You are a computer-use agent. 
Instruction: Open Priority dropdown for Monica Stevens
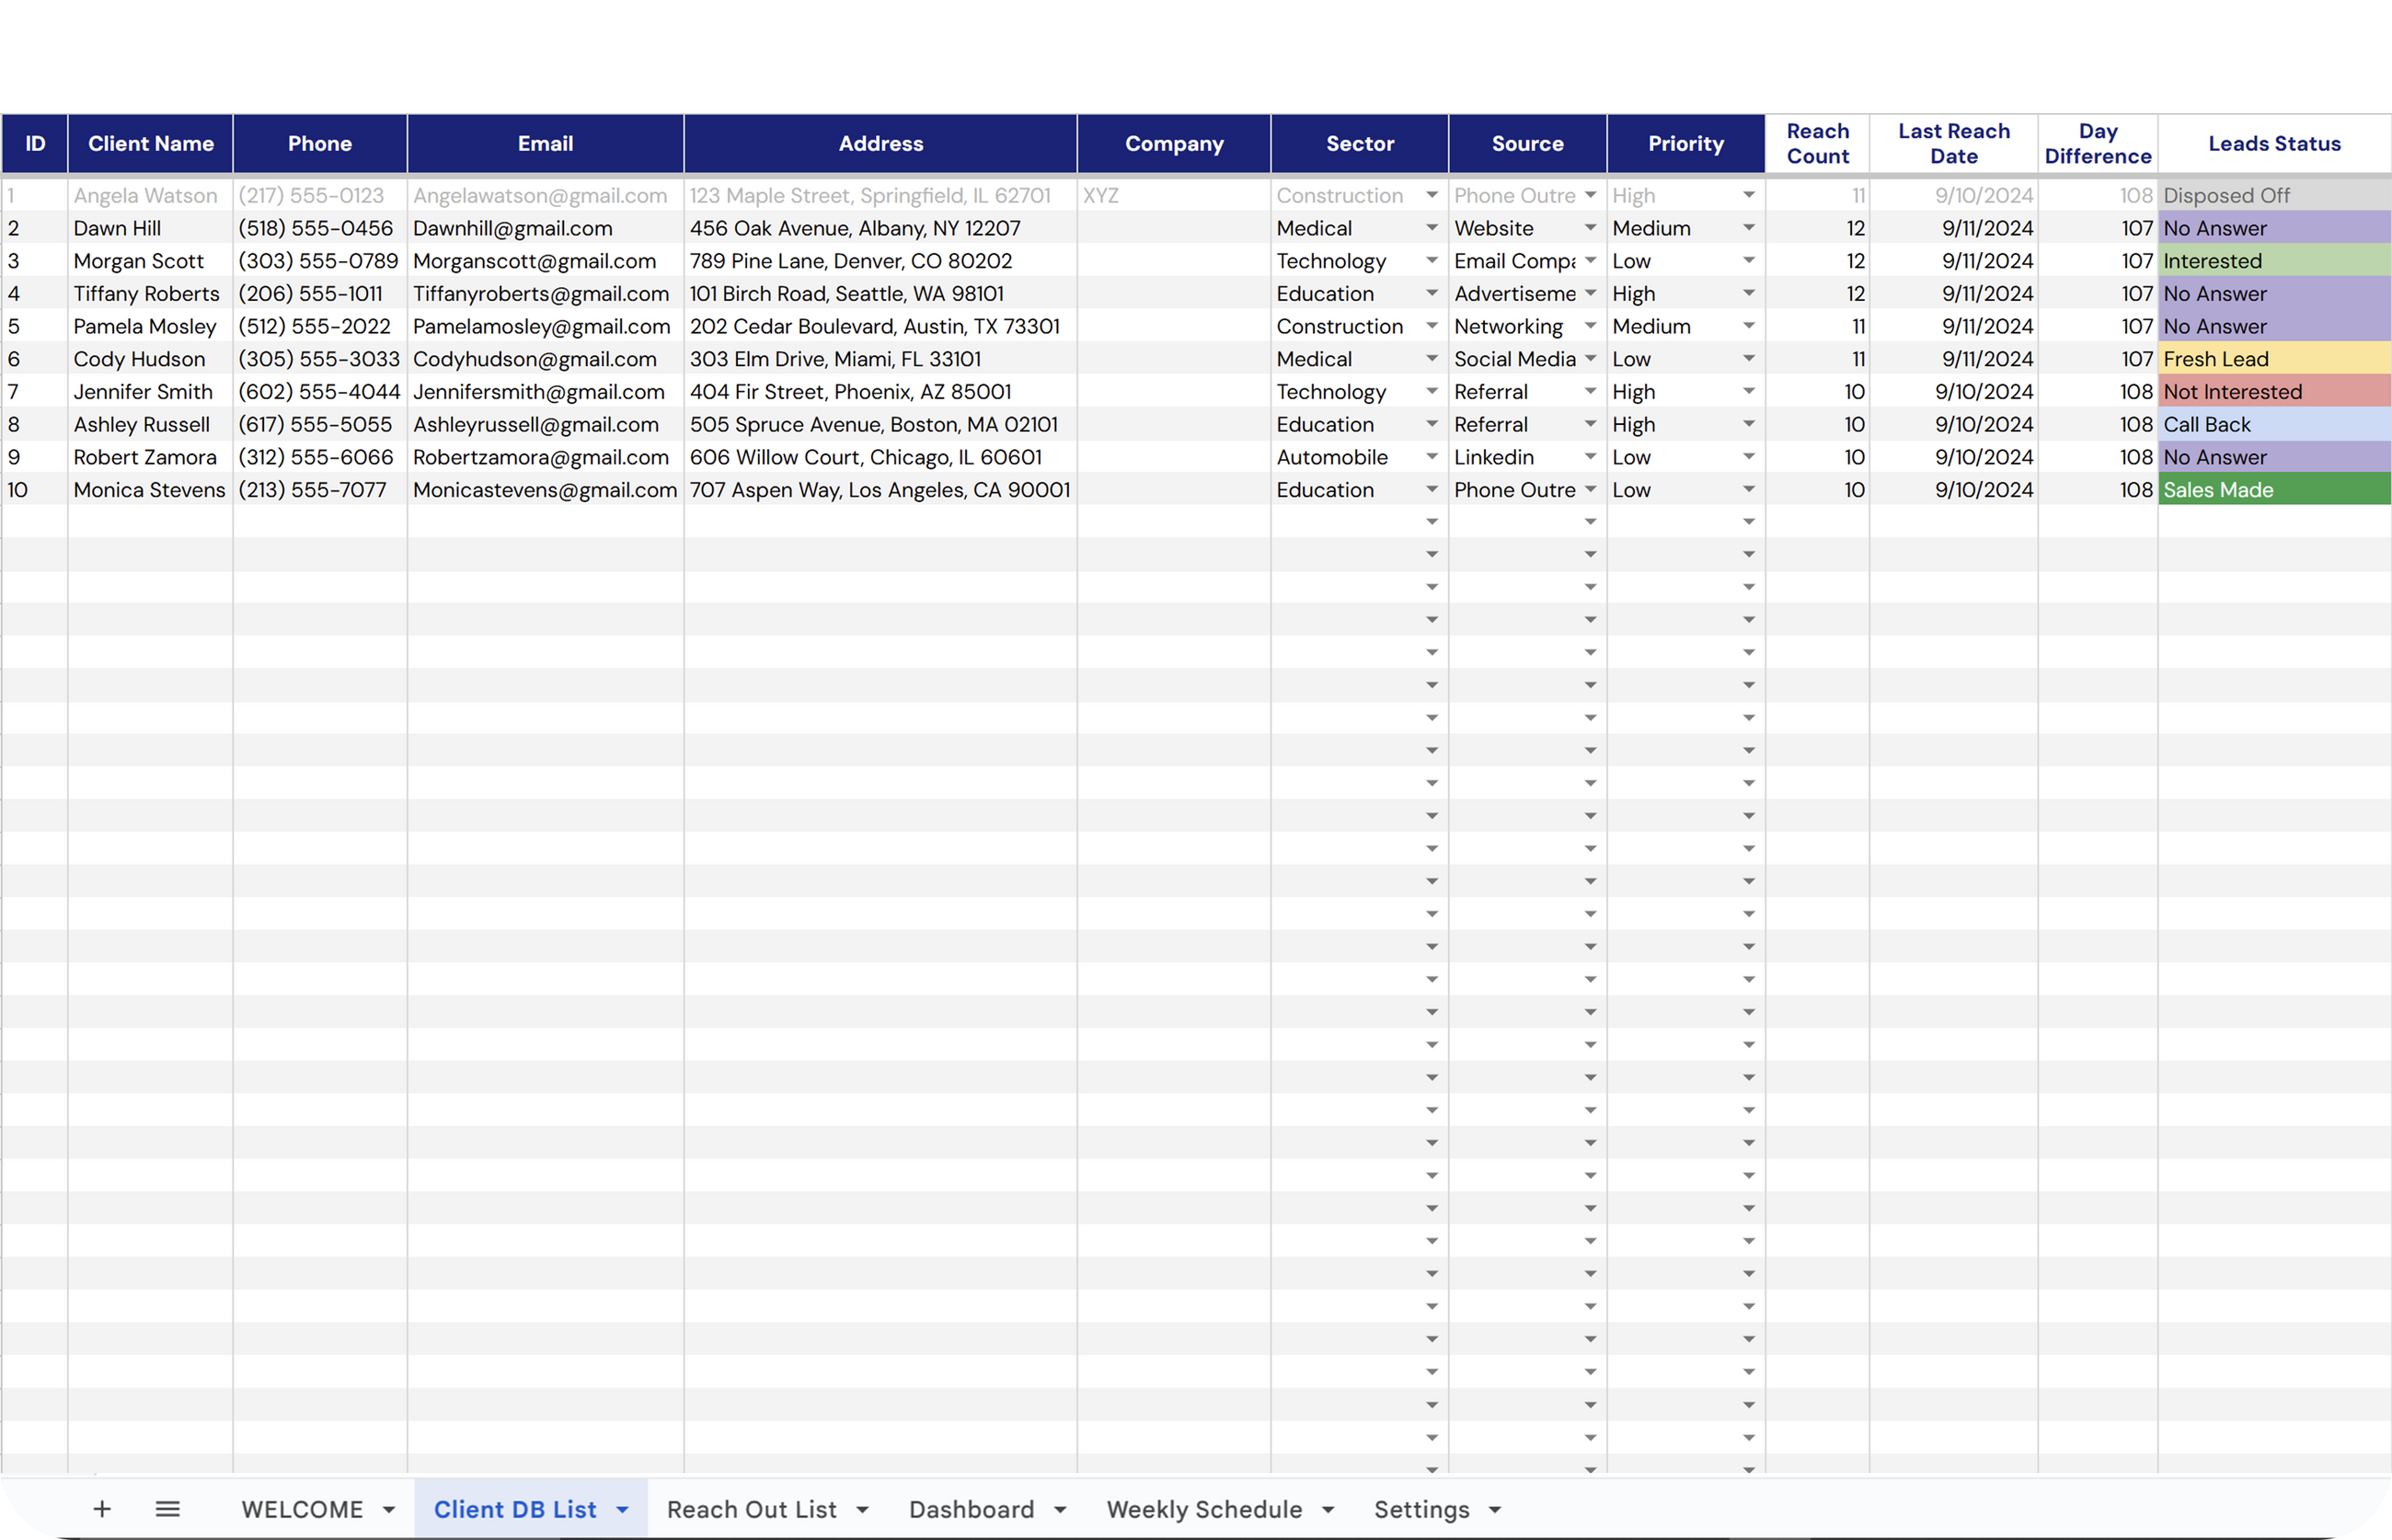[1749, 490]
